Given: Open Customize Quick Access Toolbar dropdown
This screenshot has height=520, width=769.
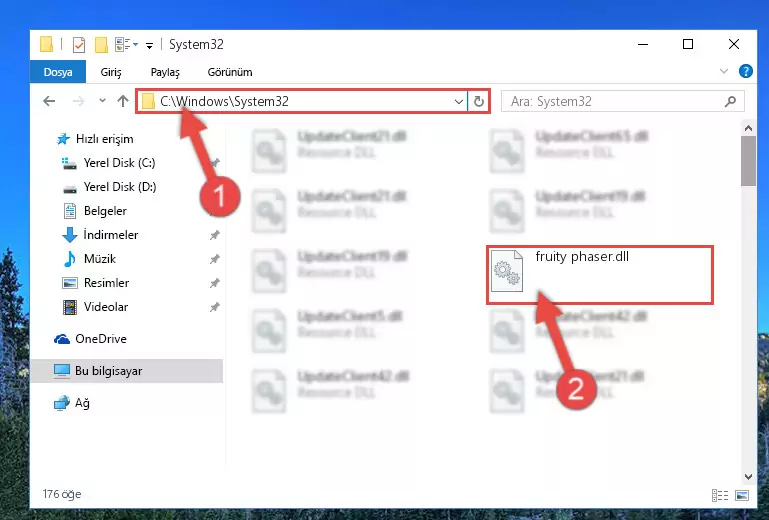Looking at the screenshot, I should (149, 46).
